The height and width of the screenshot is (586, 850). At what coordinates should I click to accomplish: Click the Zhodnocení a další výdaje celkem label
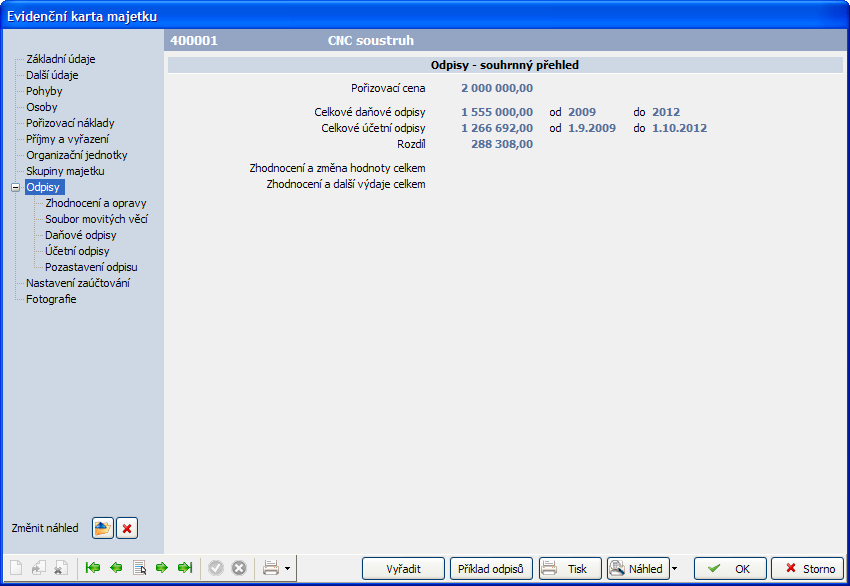[x=346, y=184]
